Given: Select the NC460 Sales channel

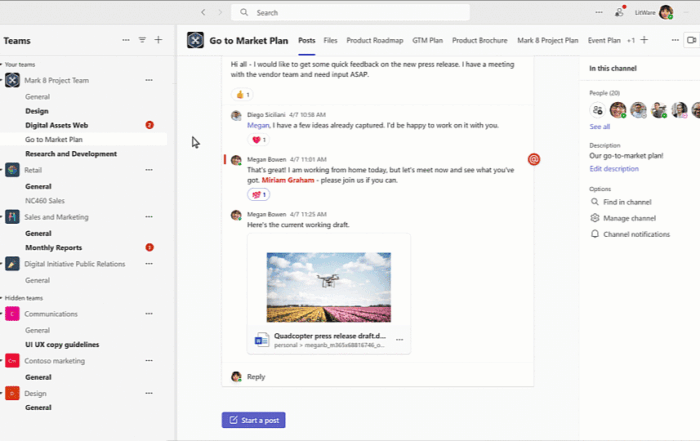Looking at the screenshot, I should 45,201.
